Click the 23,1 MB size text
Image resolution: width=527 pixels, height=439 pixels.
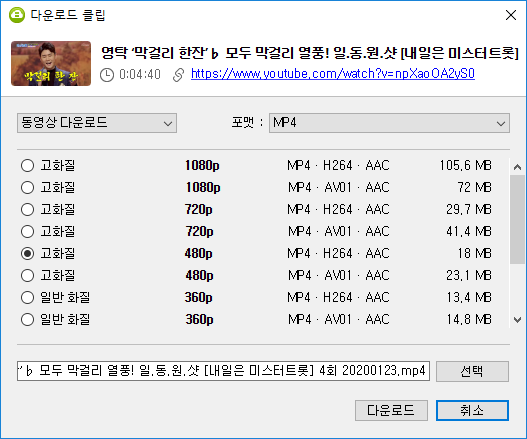[469, 275]
